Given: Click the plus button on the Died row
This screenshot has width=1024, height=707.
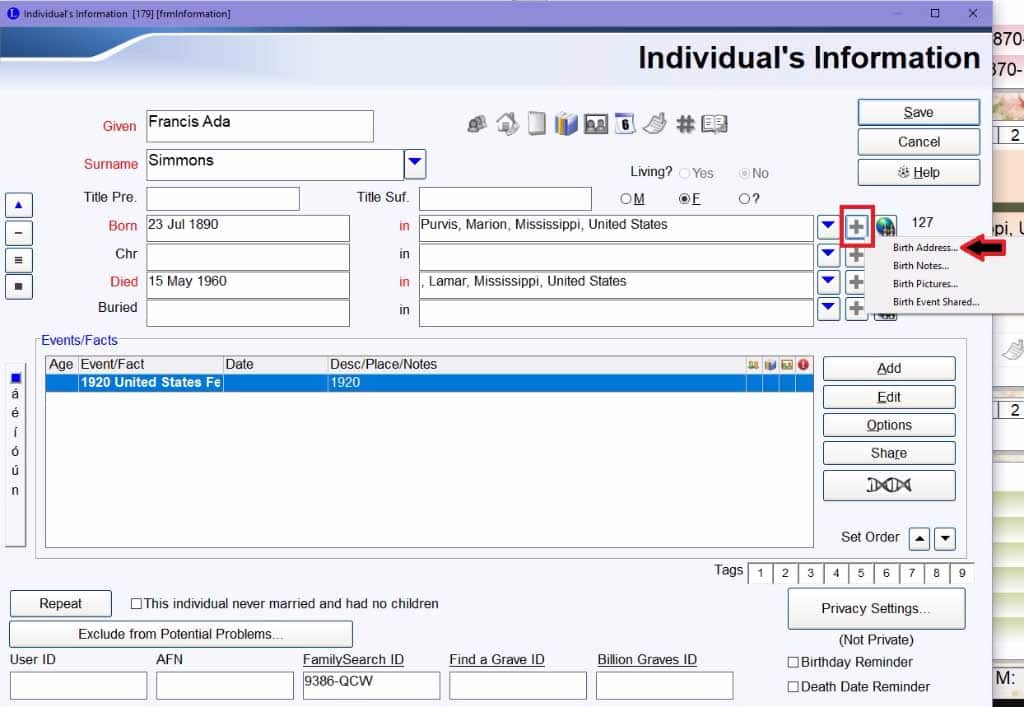Looking at the screenshot, I should [856, 282].
